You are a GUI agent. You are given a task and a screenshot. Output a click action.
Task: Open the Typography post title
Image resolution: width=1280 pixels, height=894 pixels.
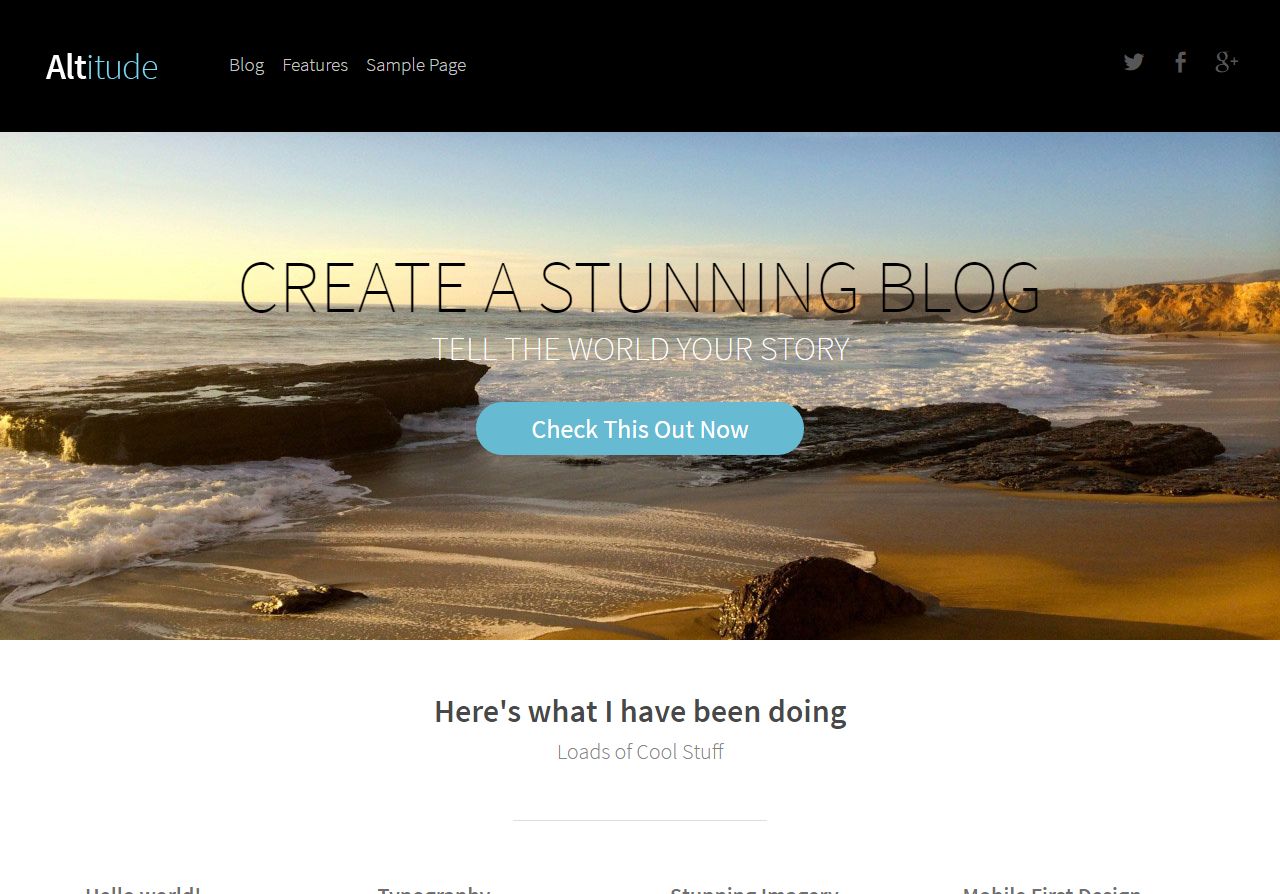pos(434,889)
